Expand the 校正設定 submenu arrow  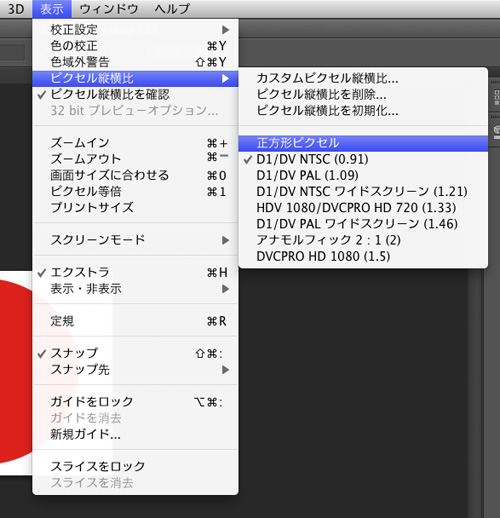point(226,30)
